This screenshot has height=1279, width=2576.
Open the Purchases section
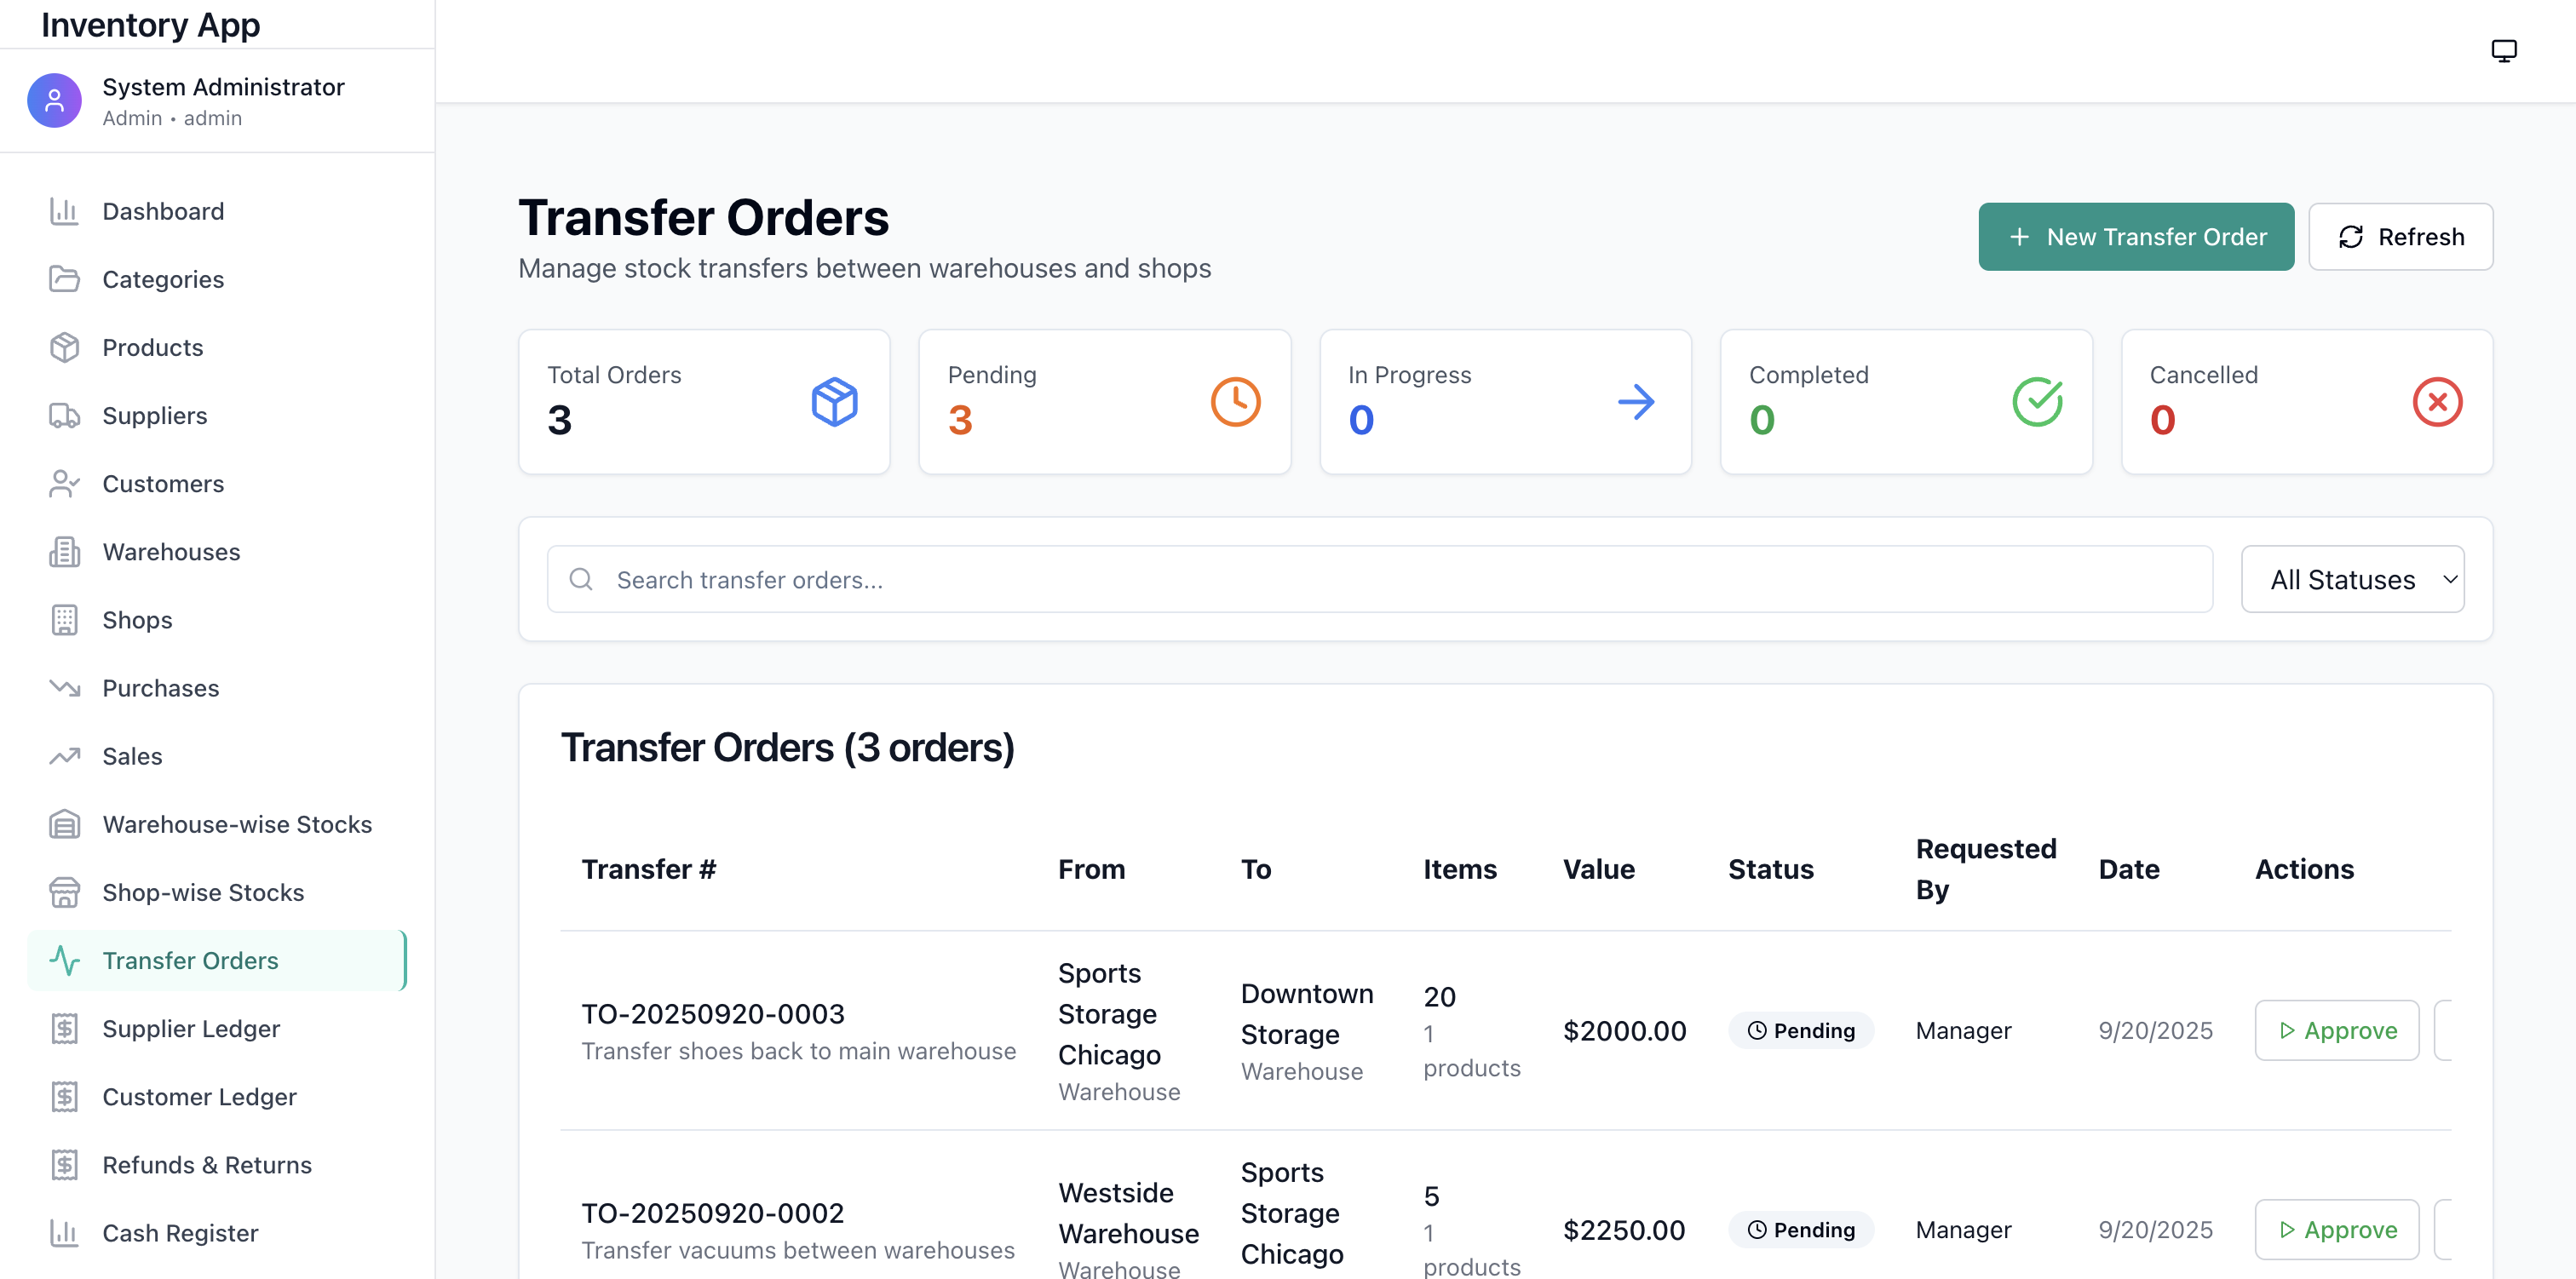[217, 688]
